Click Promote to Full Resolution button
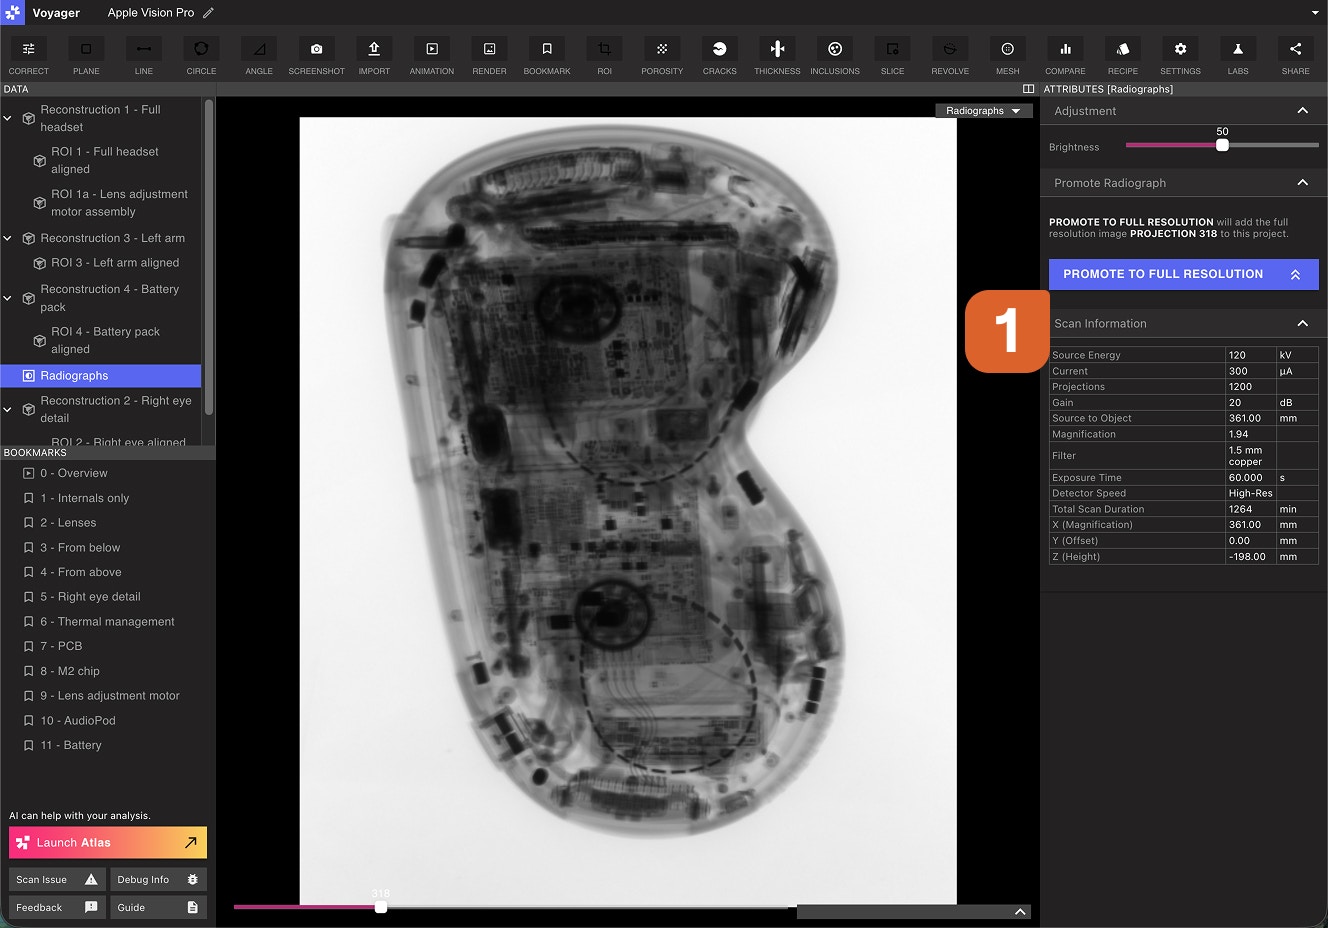This screenshot has height=928, width=1328. point(1183,274)
